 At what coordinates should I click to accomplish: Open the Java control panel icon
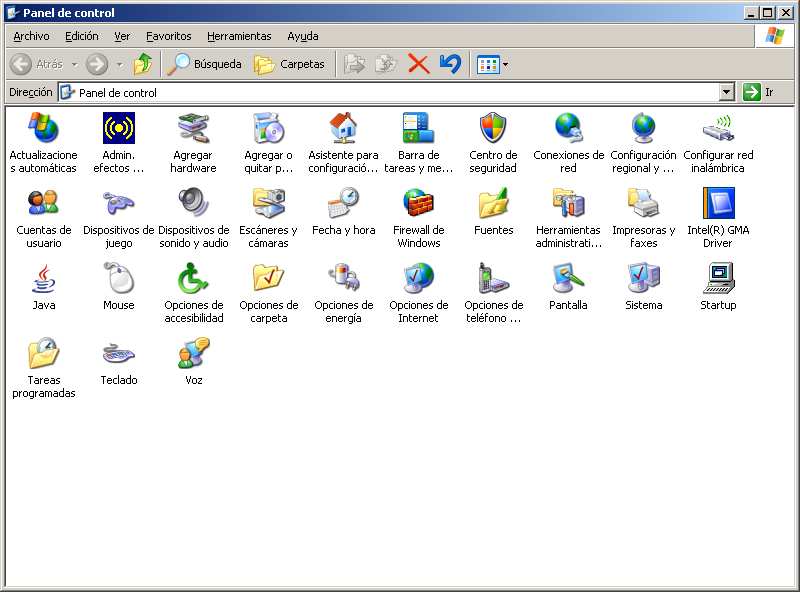click(x=43, y=279)
